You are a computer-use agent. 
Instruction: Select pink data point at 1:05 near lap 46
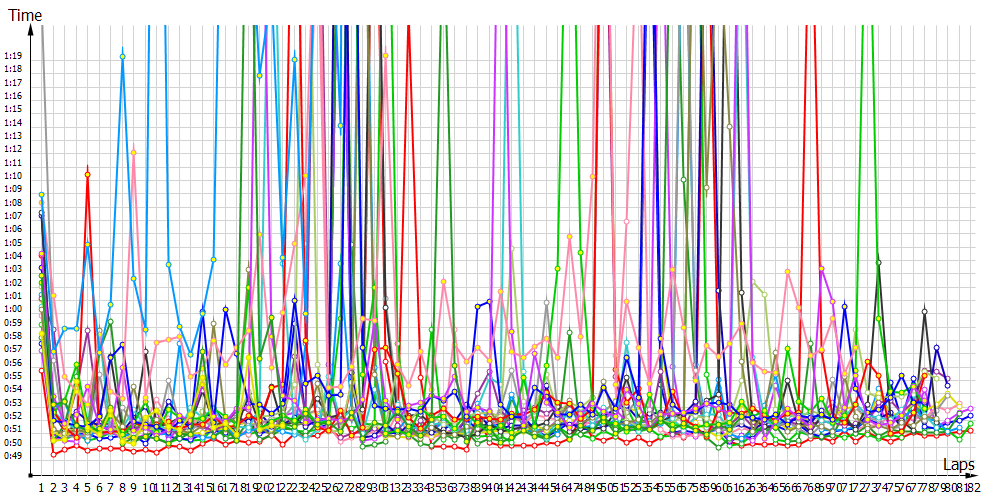[569, 237]
